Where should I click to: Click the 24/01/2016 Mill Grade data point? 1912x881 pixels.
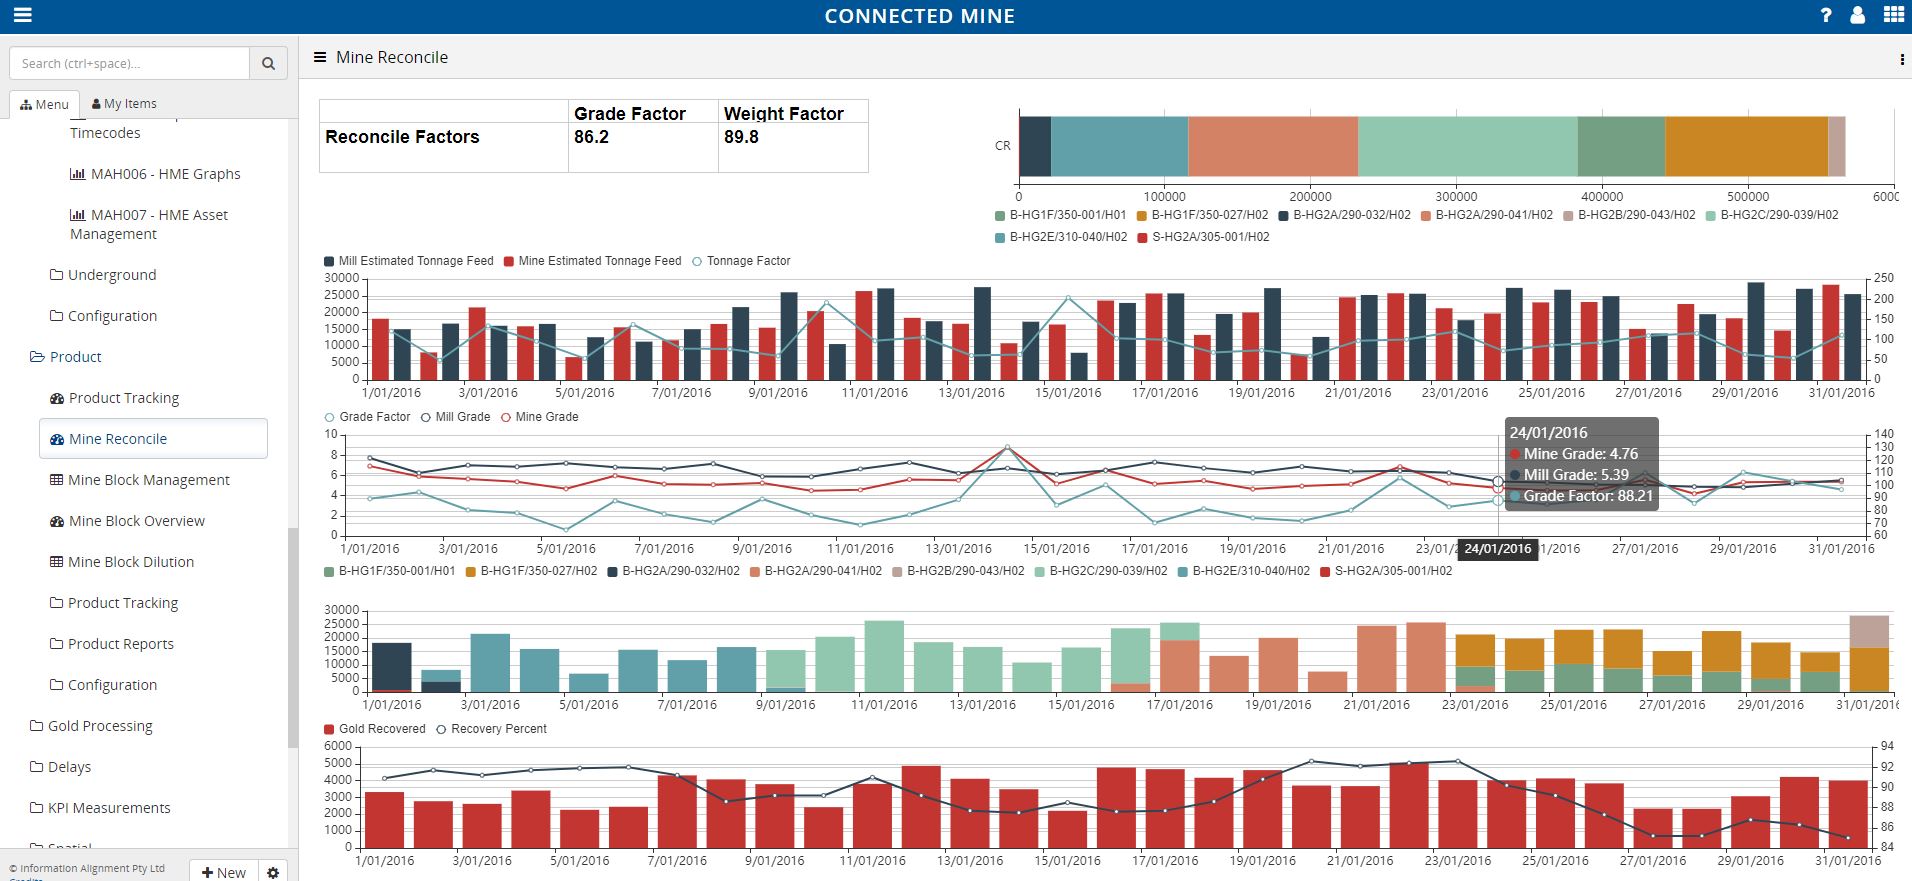click(1498, 482)
